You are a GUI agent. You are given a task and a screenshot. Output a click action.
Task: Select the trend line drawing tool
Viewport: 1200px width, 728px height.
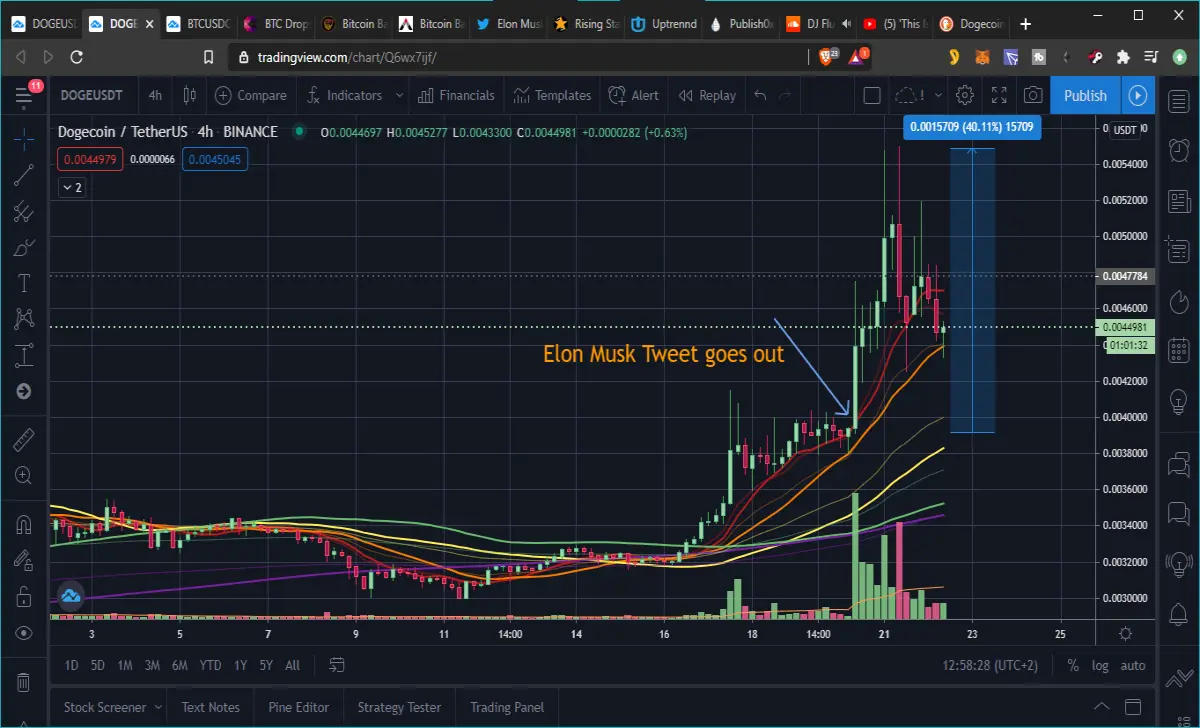pyautogui.click(x=24, y=175)
